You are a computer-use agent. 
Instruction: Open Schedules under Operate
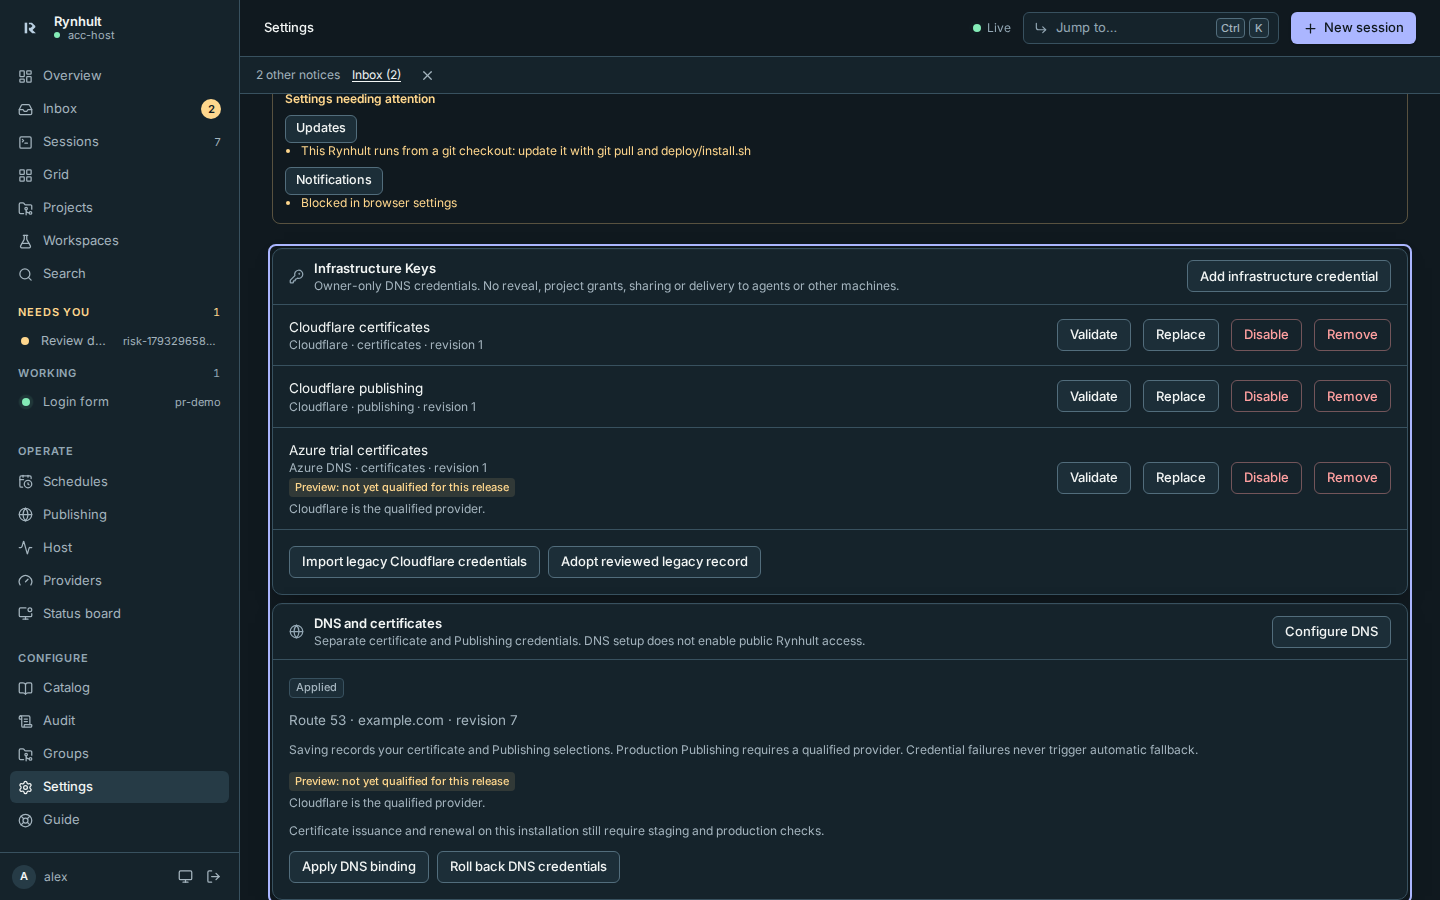click(x=119, y=482)
